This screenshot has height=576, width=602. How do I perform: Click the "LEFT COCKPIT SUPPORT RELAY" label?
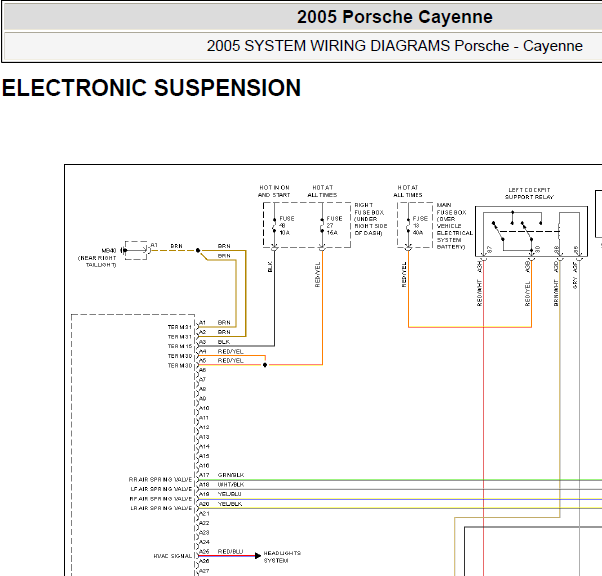coord(529,194)
